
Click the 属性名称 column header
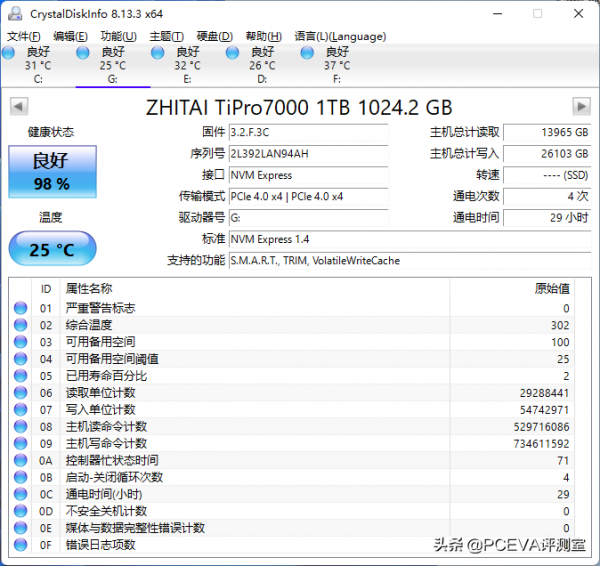[255, 289]
